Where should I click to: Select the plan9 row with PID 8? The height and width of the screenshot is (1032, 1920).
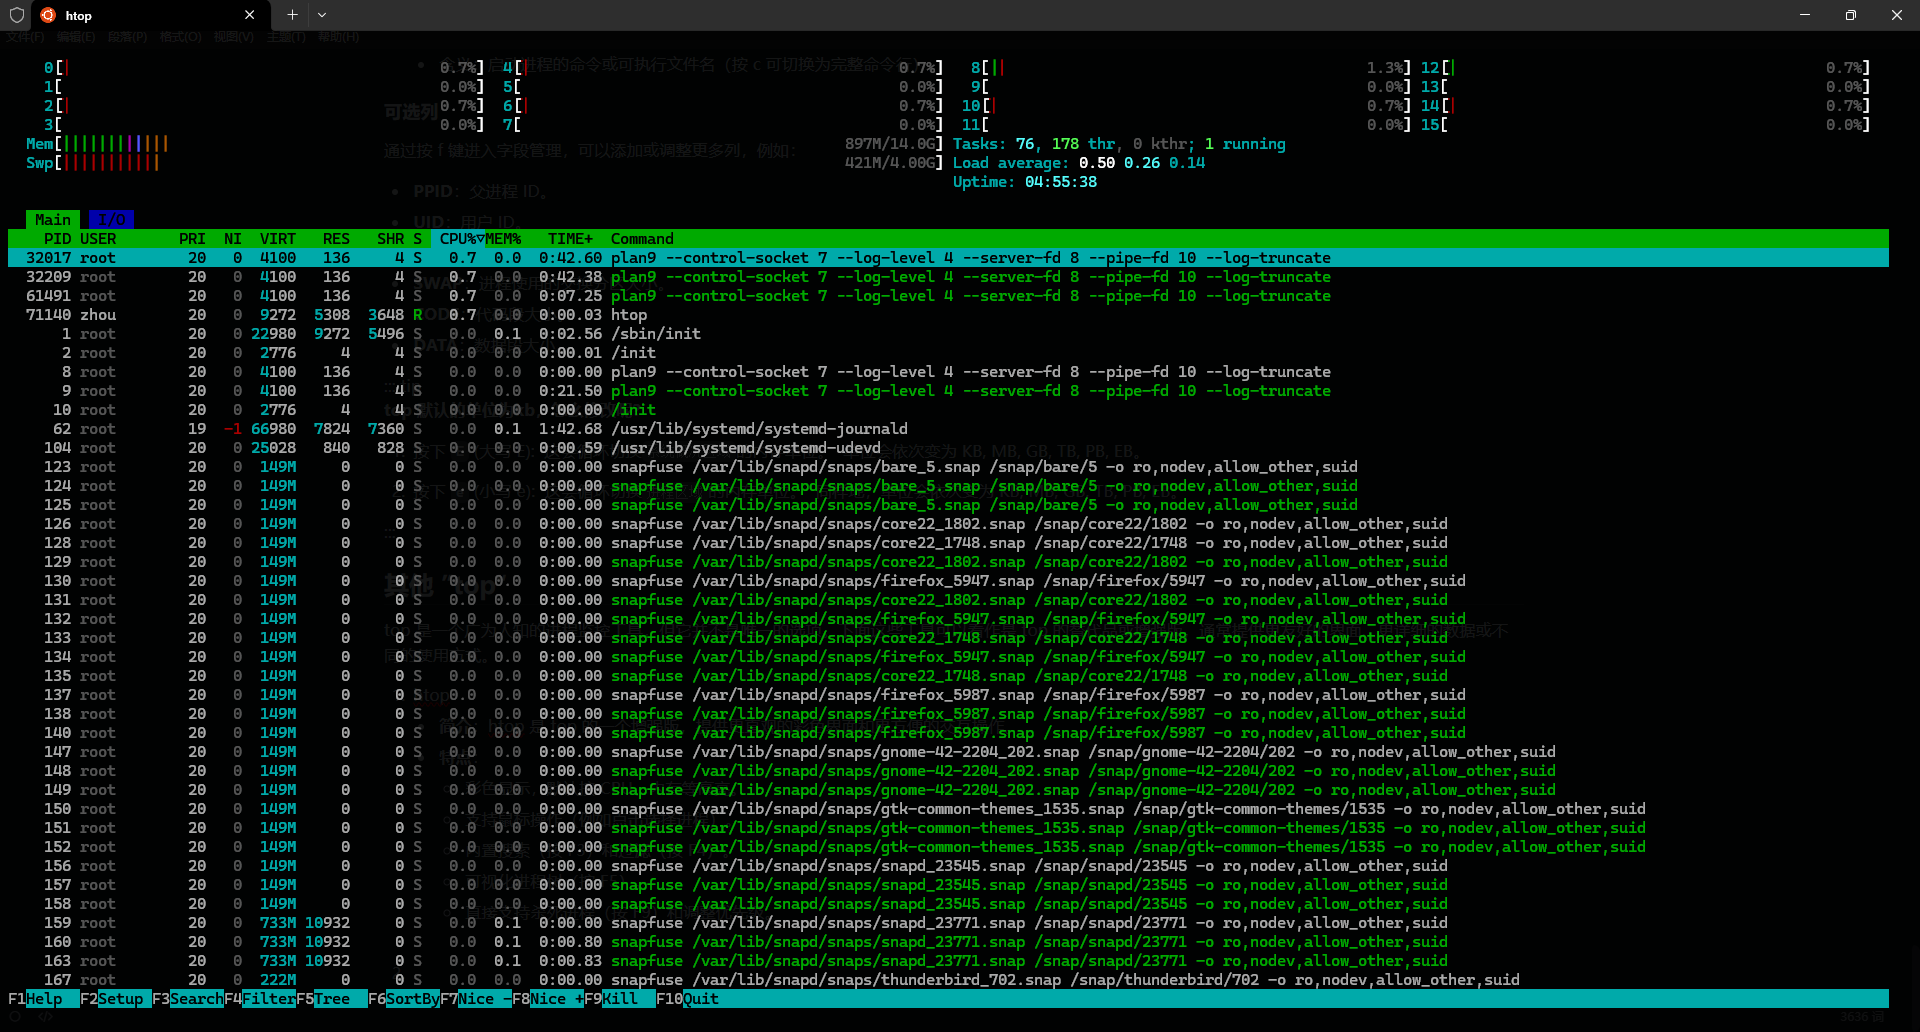coord(948,372)
